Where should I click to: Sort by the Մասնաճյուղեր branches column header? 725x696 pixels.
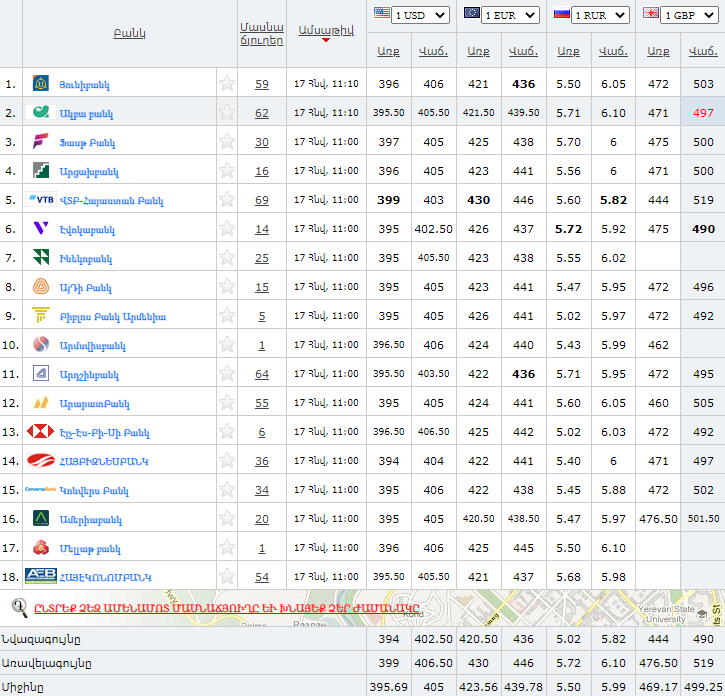(262, 34)
